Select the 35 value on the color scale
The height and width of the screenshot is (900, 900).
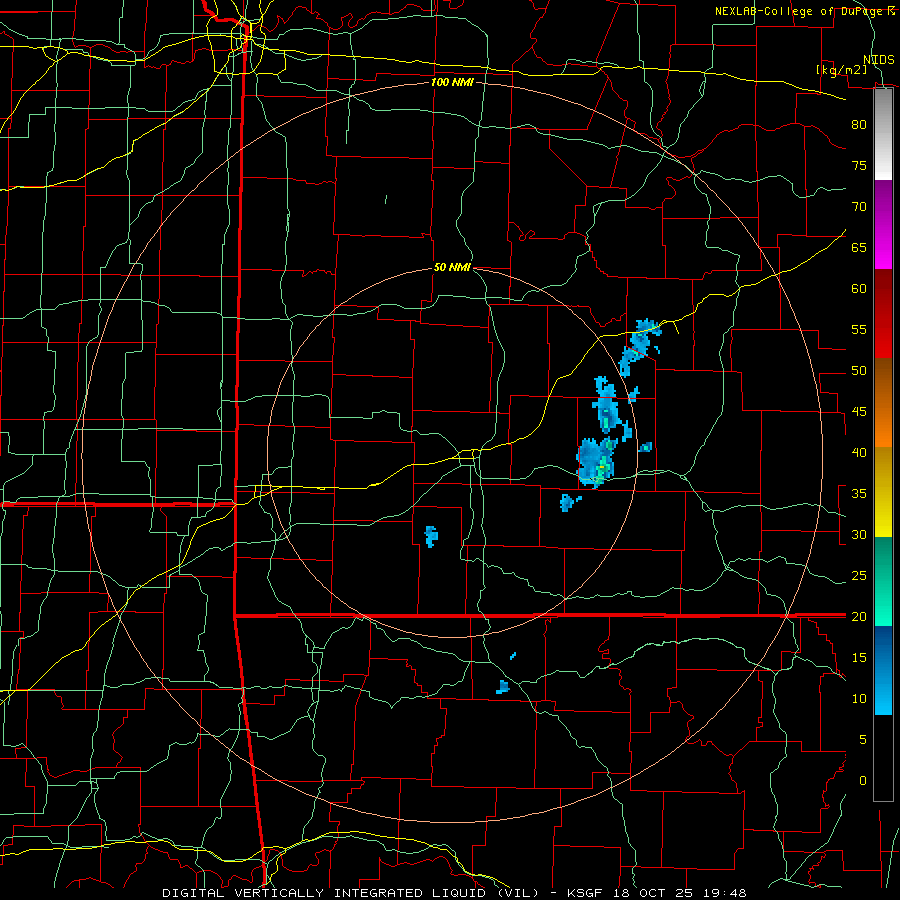click(859, 494)
